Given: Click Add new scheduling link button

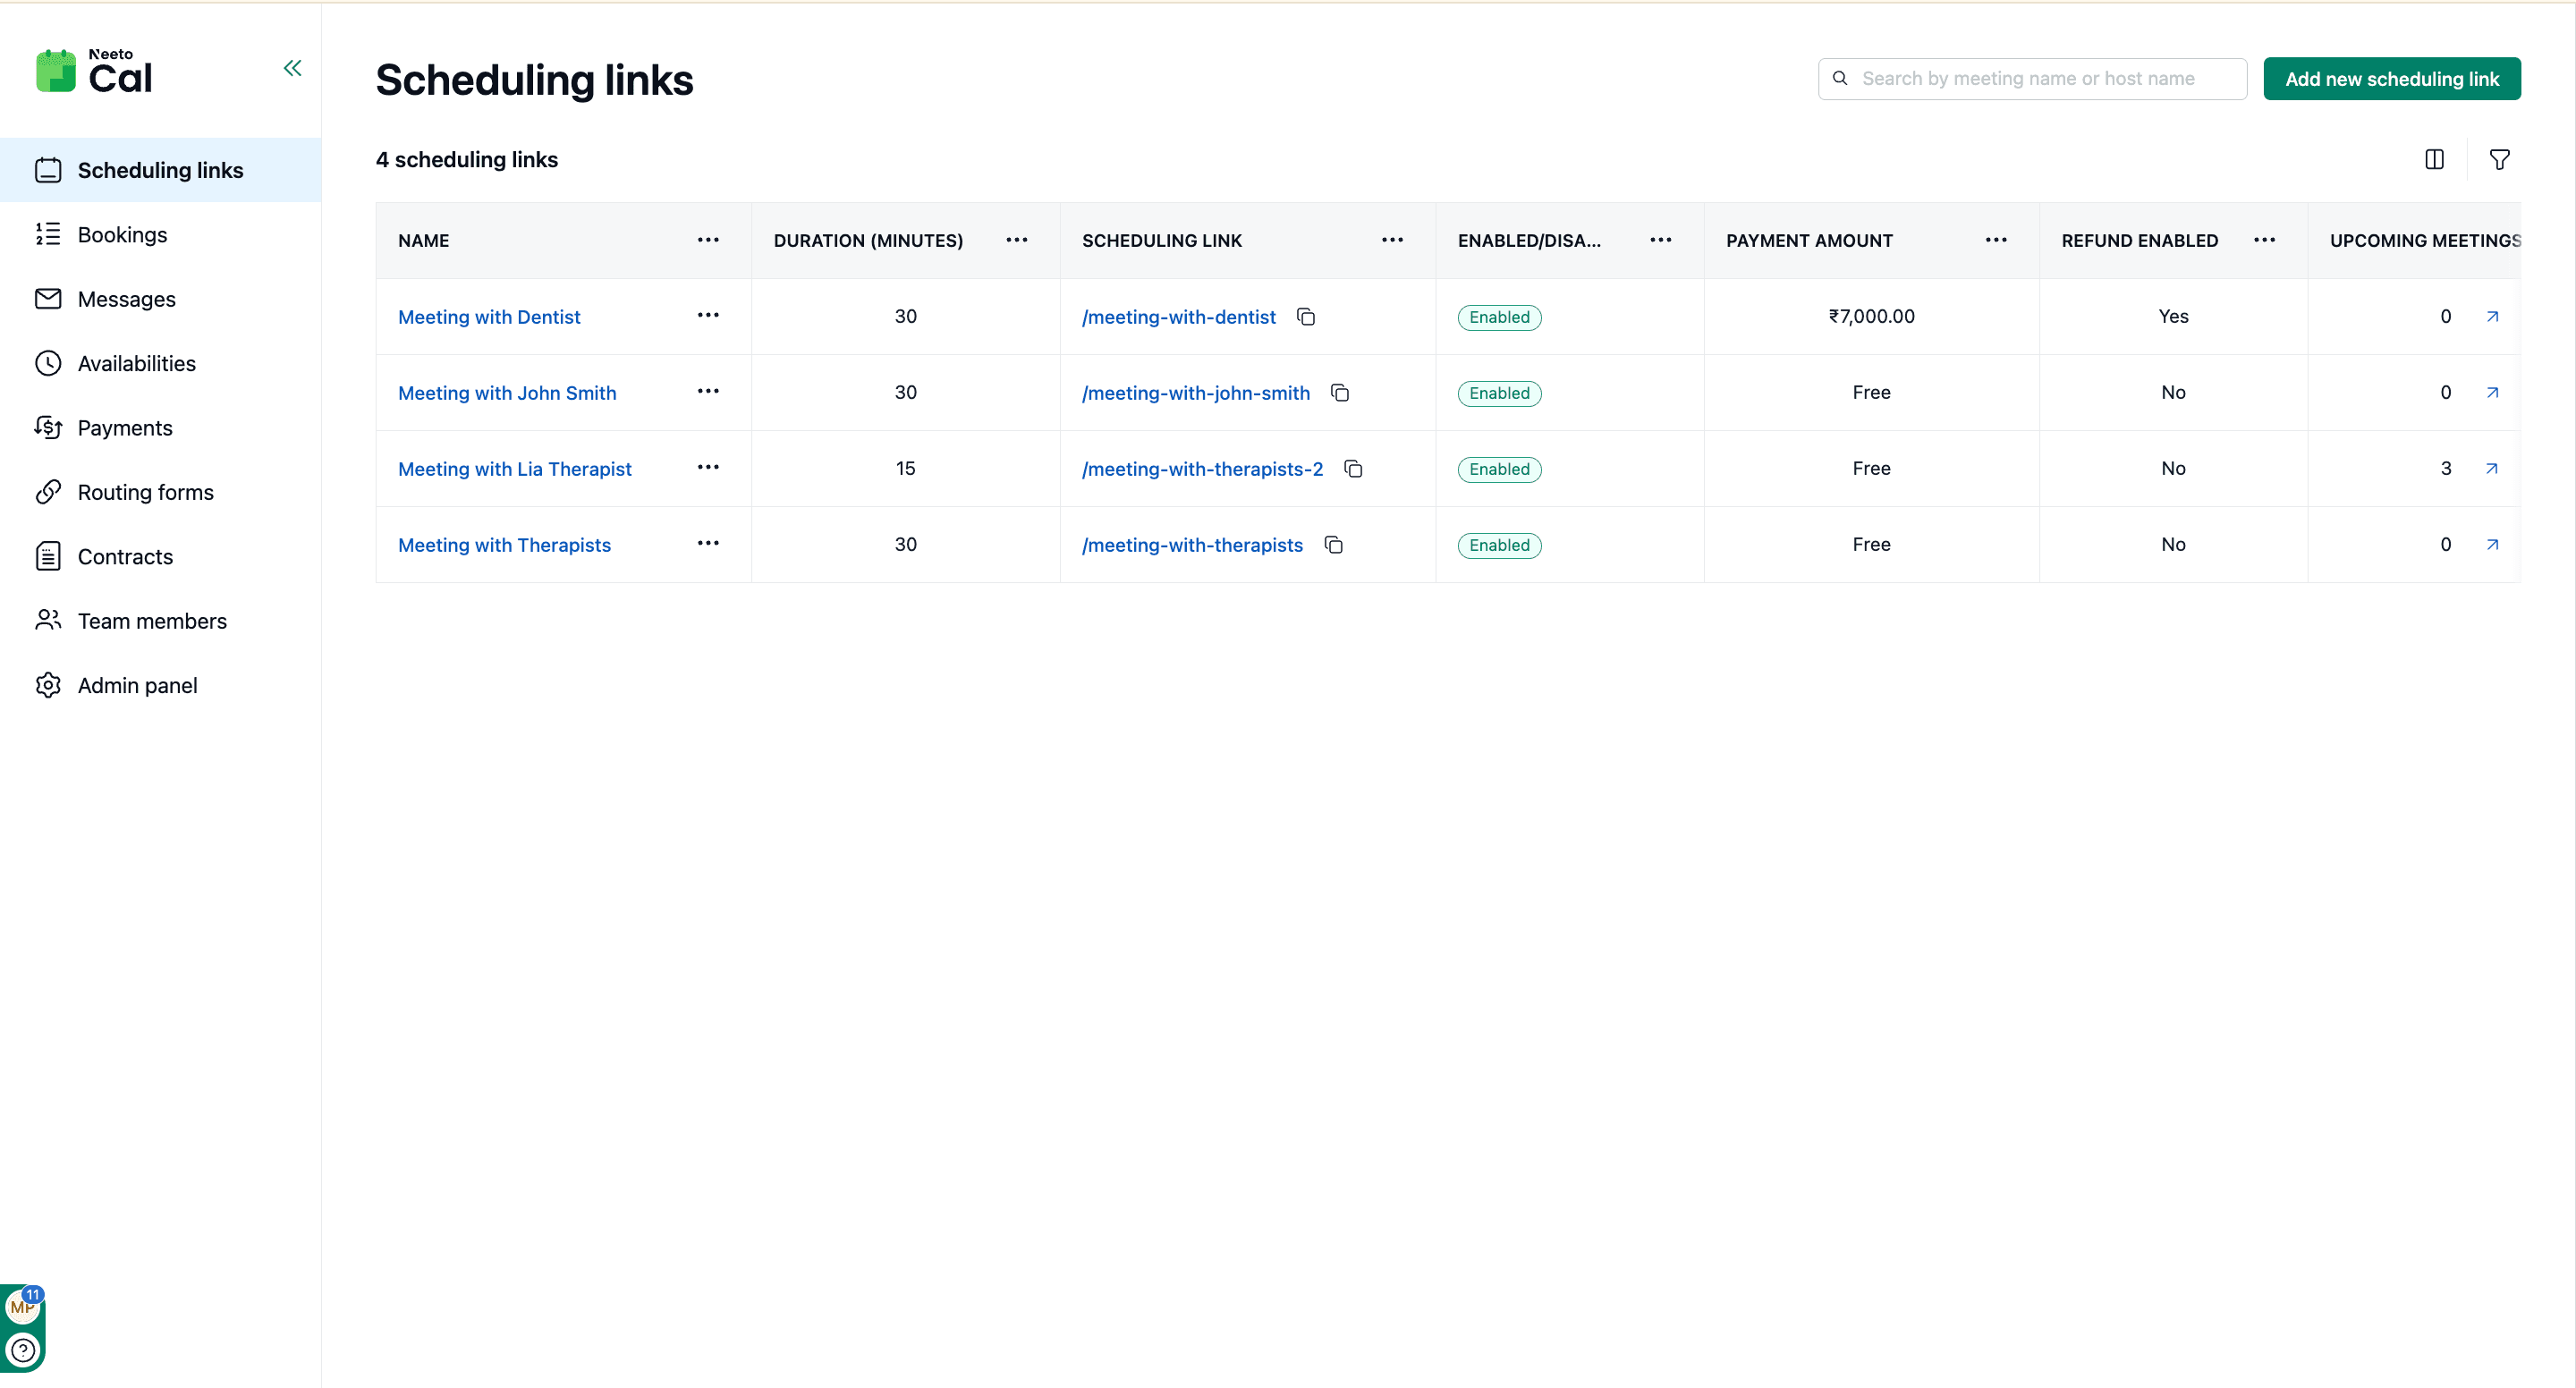Looking at the screenshot, I should point(2392,79).
